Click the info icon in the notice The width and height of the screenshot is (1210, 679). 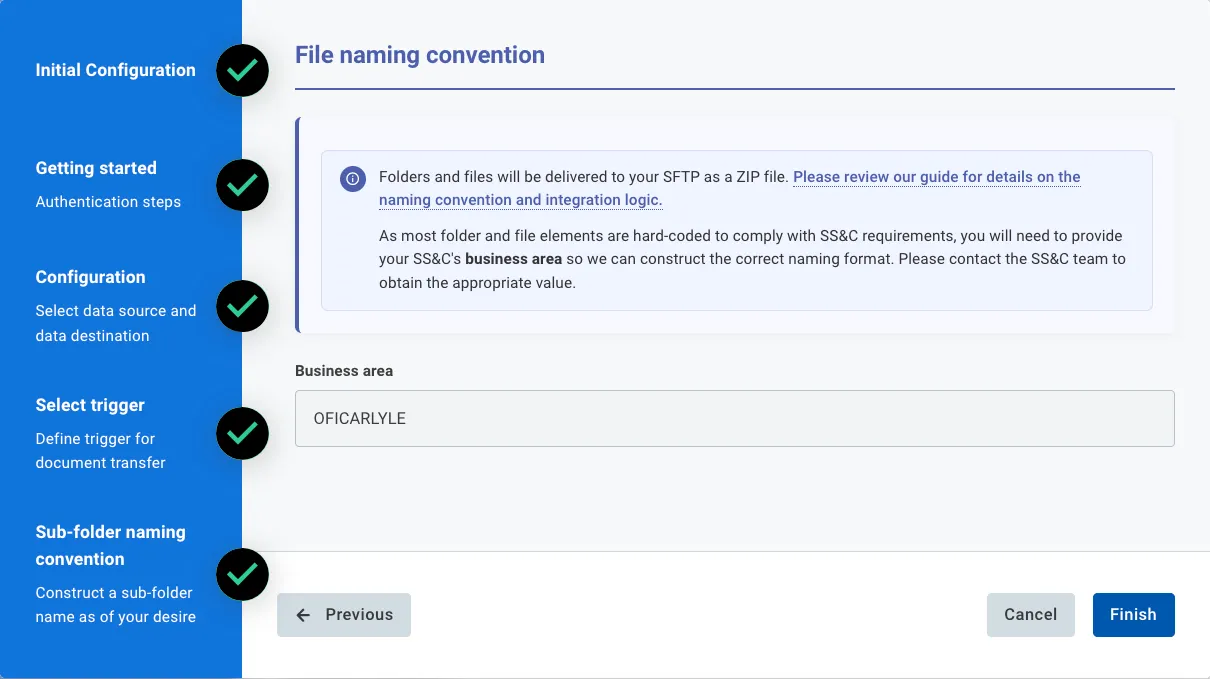352,178
